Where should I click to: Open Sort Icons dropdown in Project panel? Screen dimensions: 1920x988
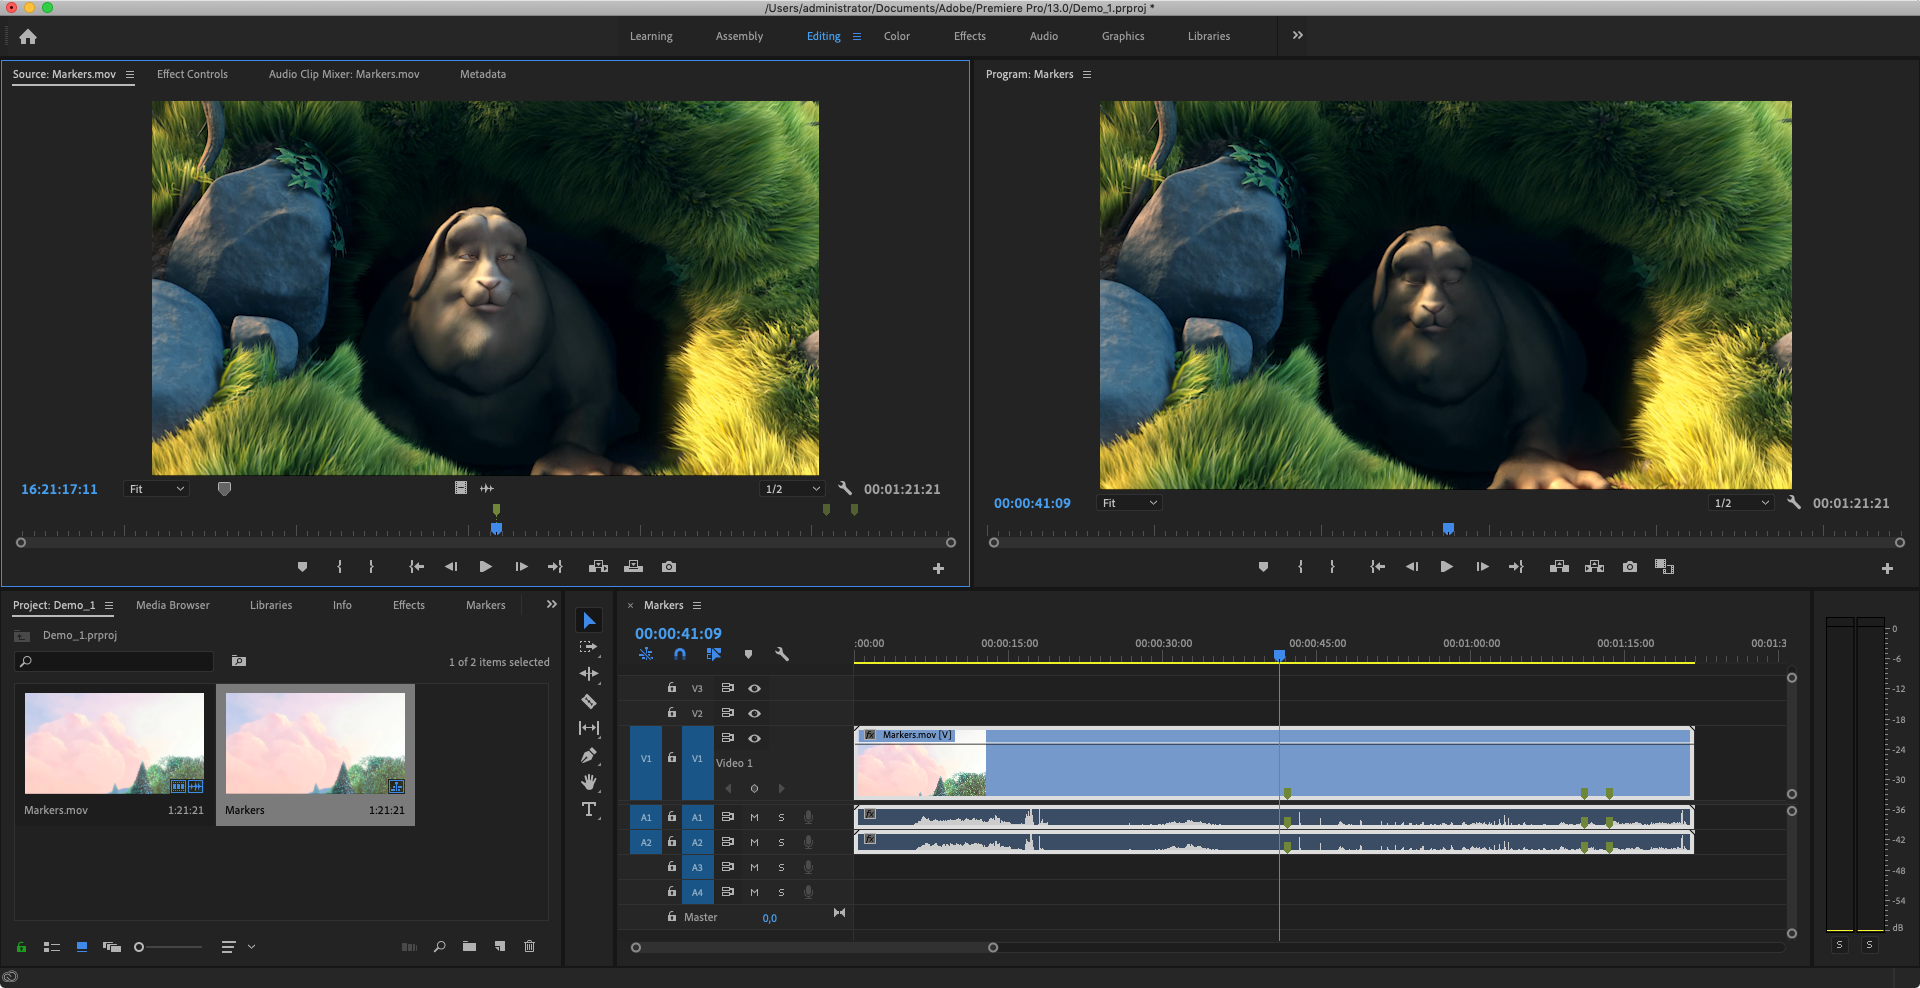coord(236,946)
